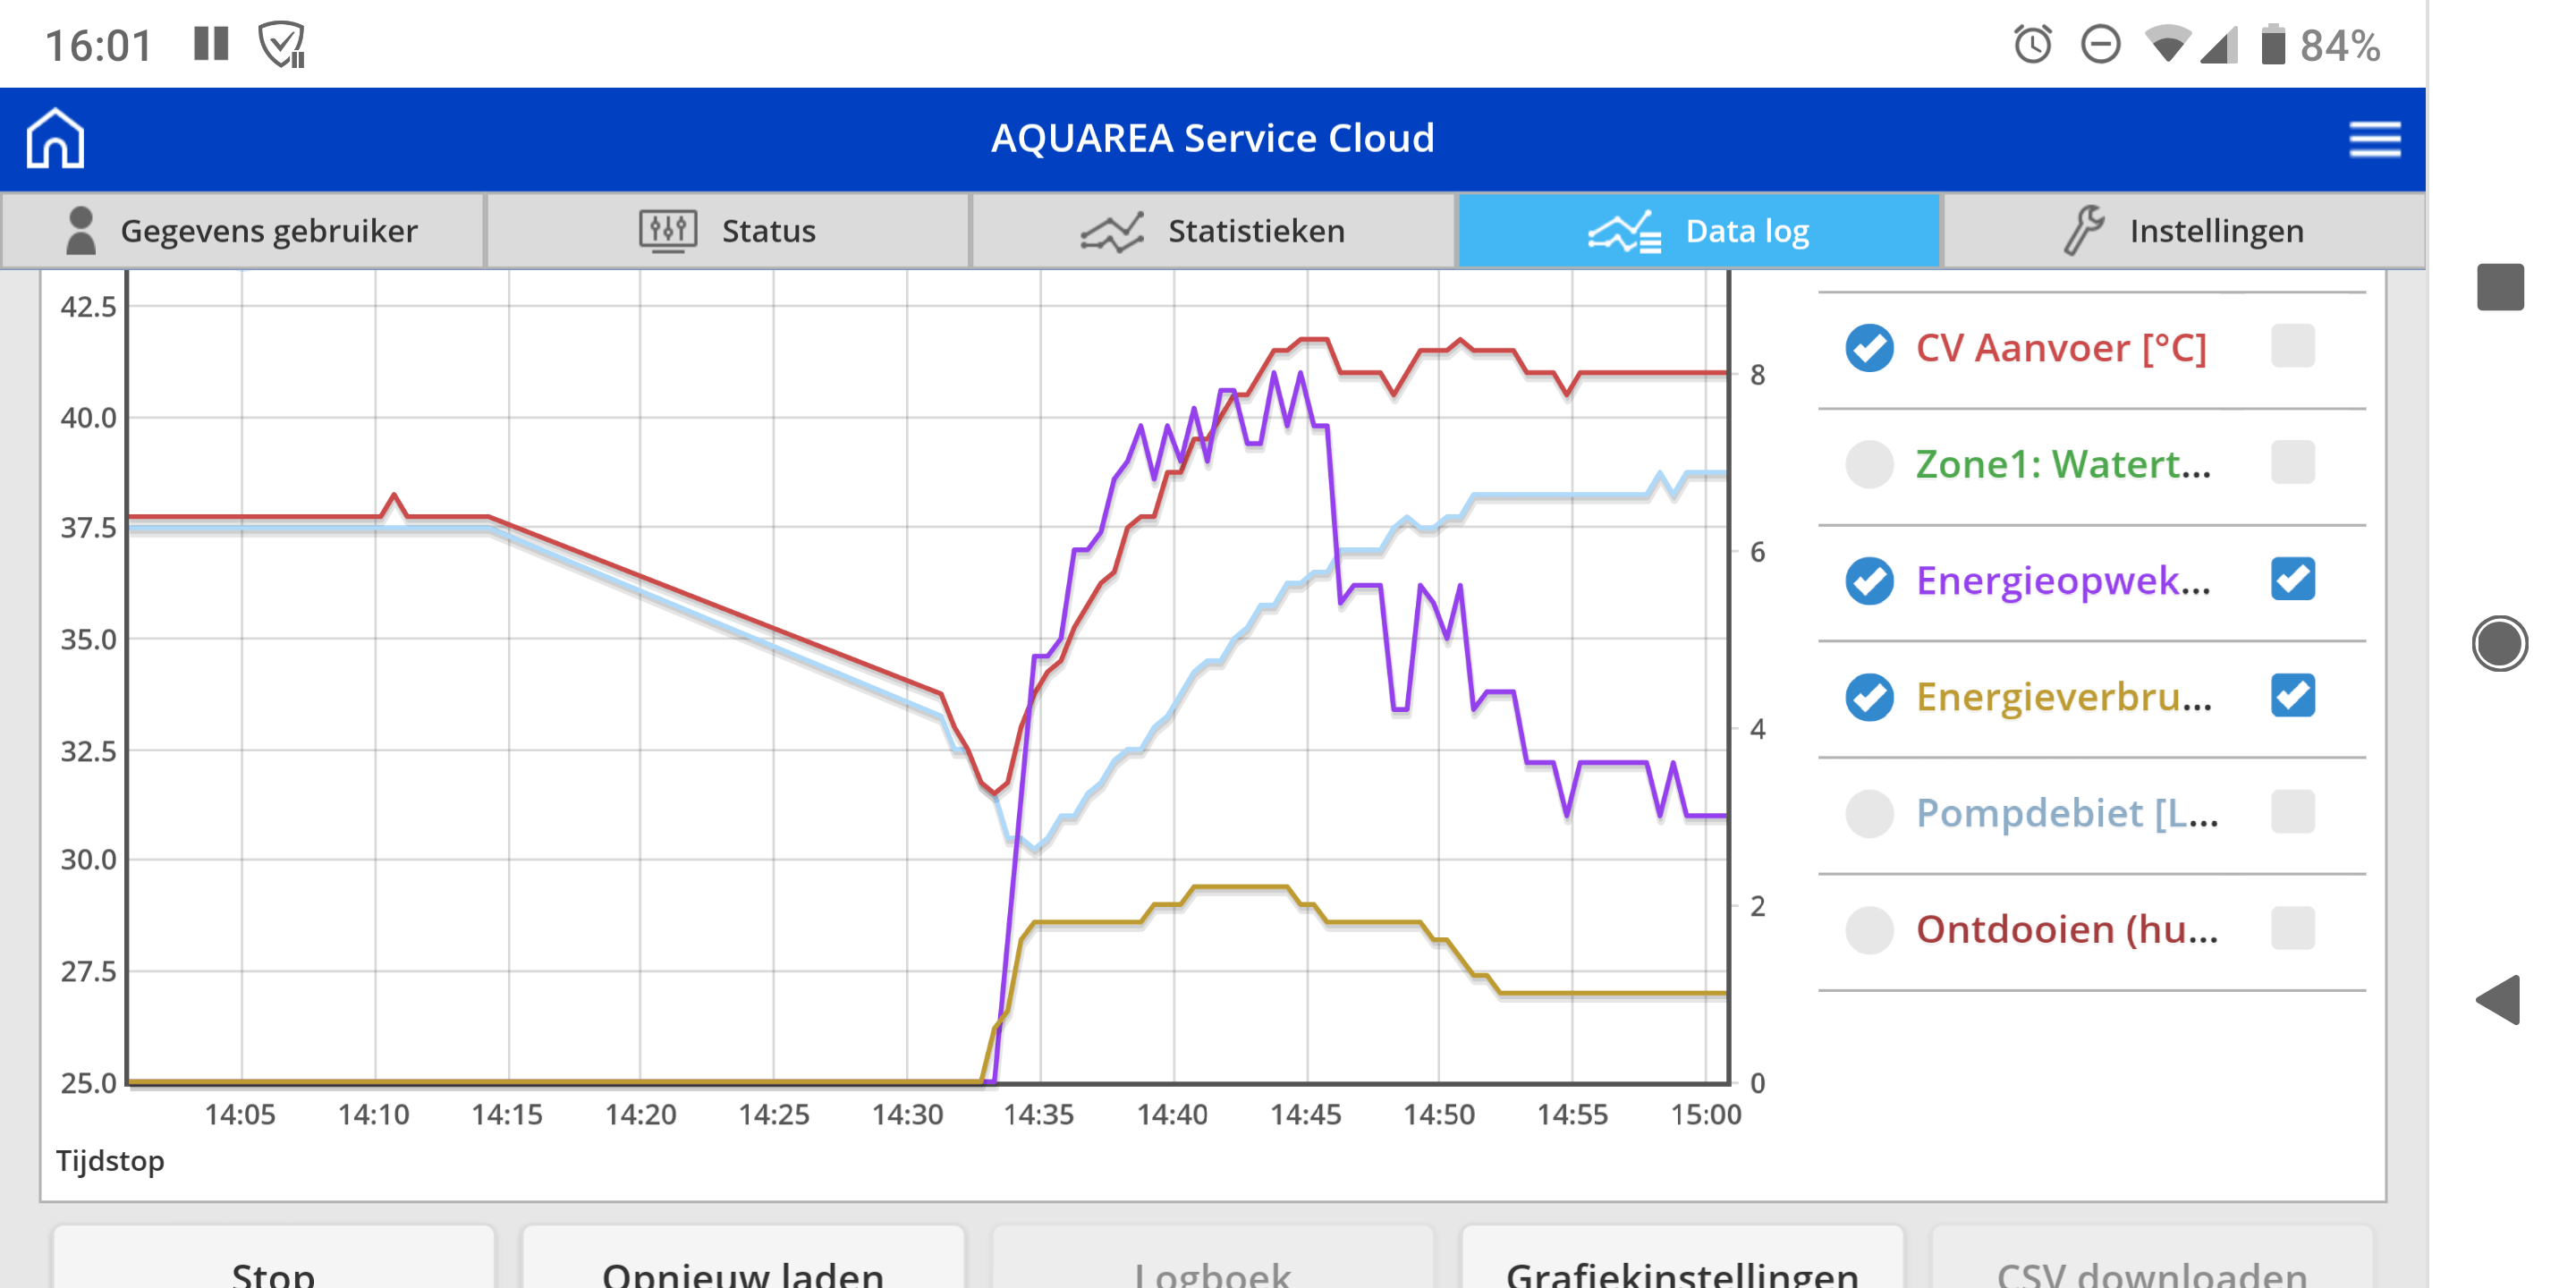Tap the shield check status icon
Screen dimensions: 2576x1288
pyautogui.click(x=281, y=45)
